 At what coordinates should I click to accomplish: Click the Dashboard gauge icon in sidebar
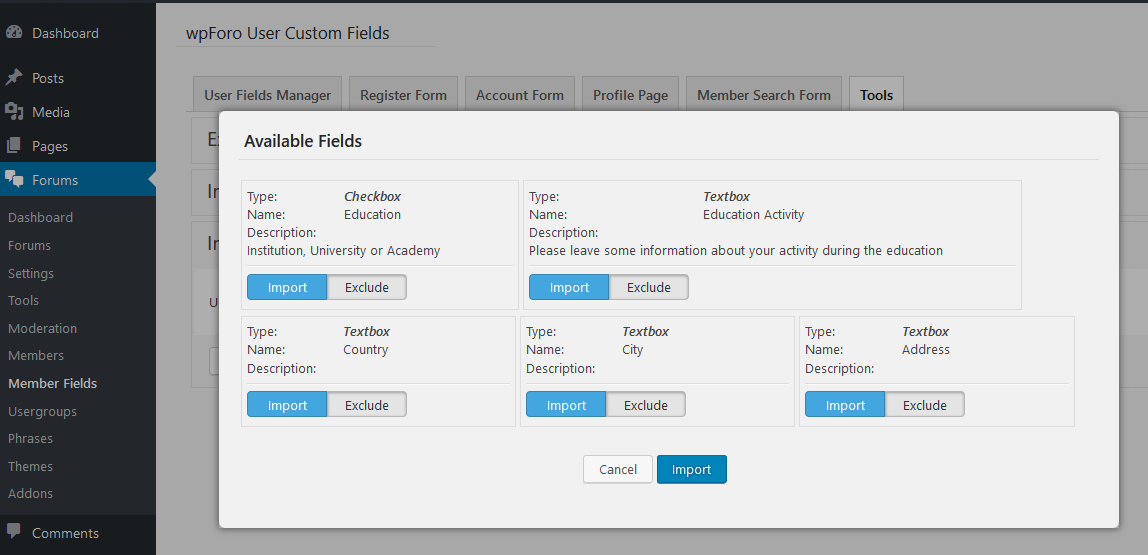tap(14, 33)
